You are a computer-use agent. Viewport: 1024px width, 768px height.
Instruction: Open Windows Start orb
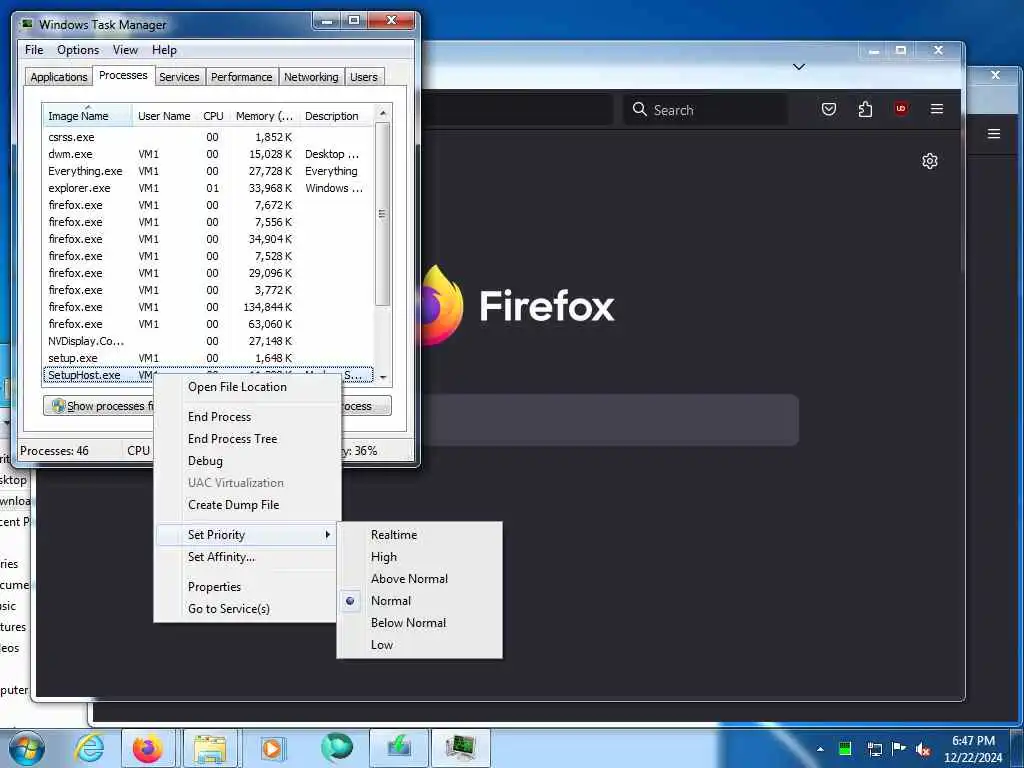point(27,748)
